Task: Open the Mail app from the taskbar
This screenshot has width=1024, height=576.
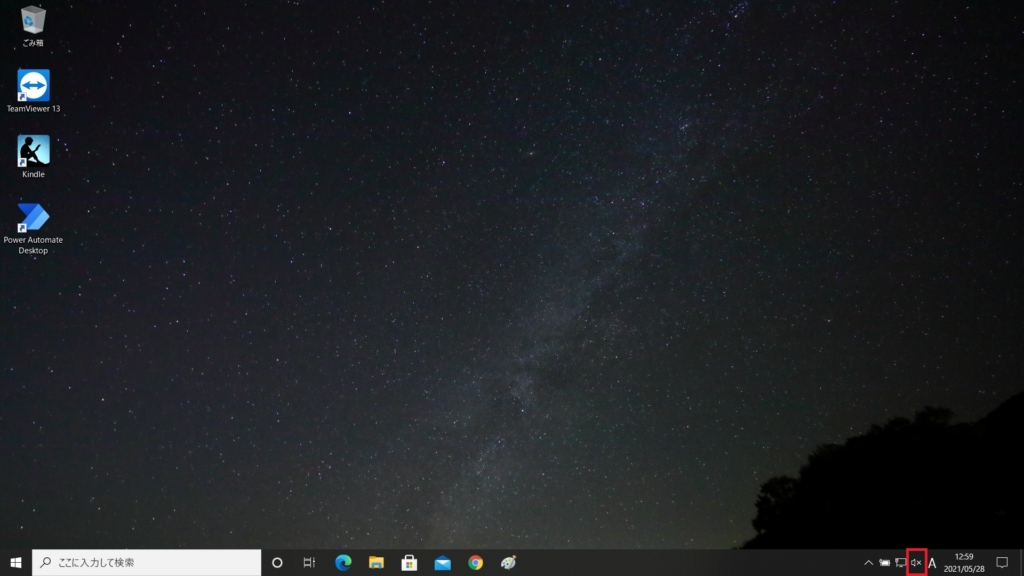Action: 442,562
